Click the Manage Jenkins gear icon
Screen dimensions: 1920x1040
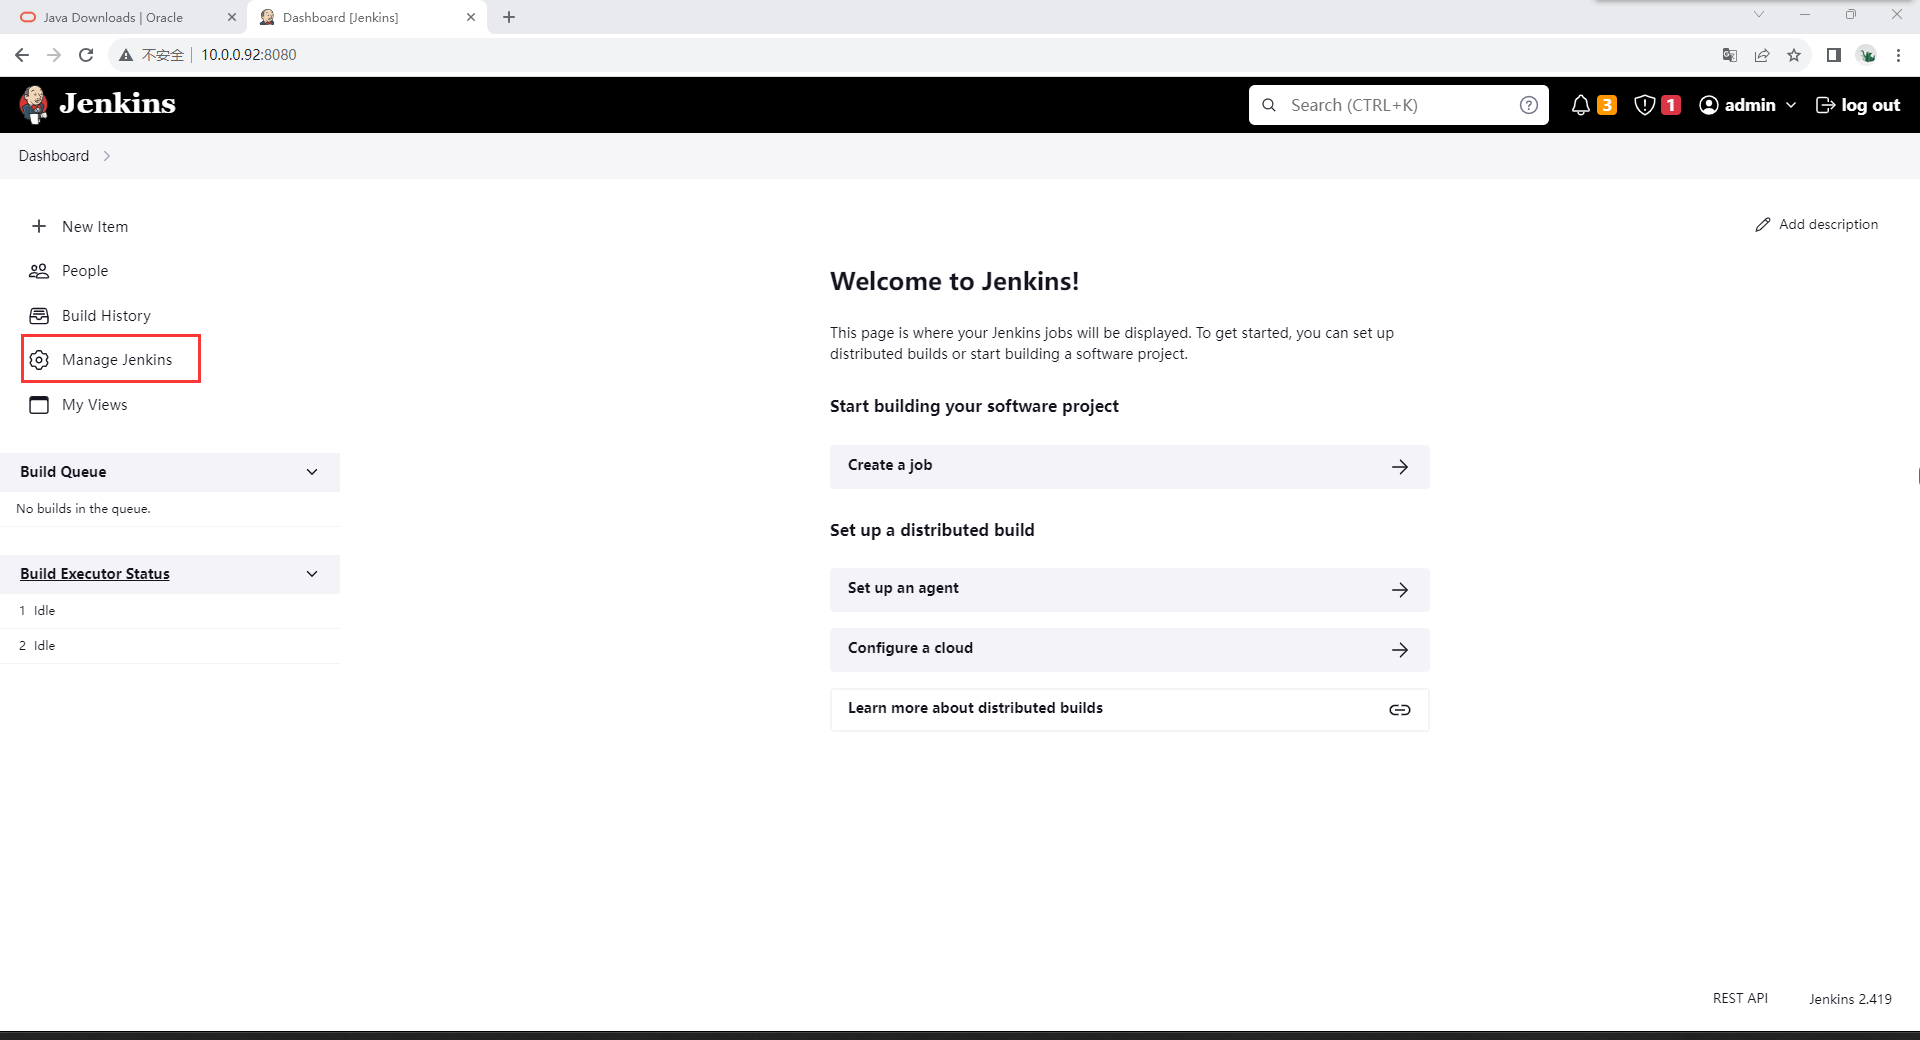click(x=39, y=360)
